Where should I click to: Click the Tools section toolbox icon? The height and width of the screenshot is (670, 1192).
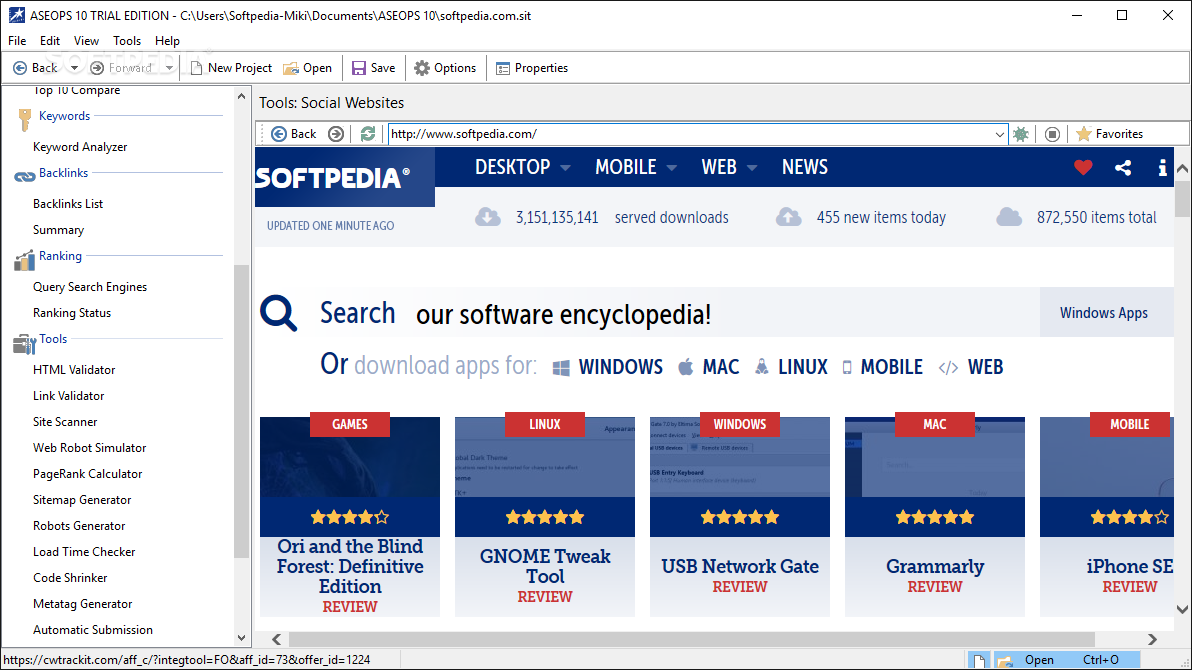24,345
